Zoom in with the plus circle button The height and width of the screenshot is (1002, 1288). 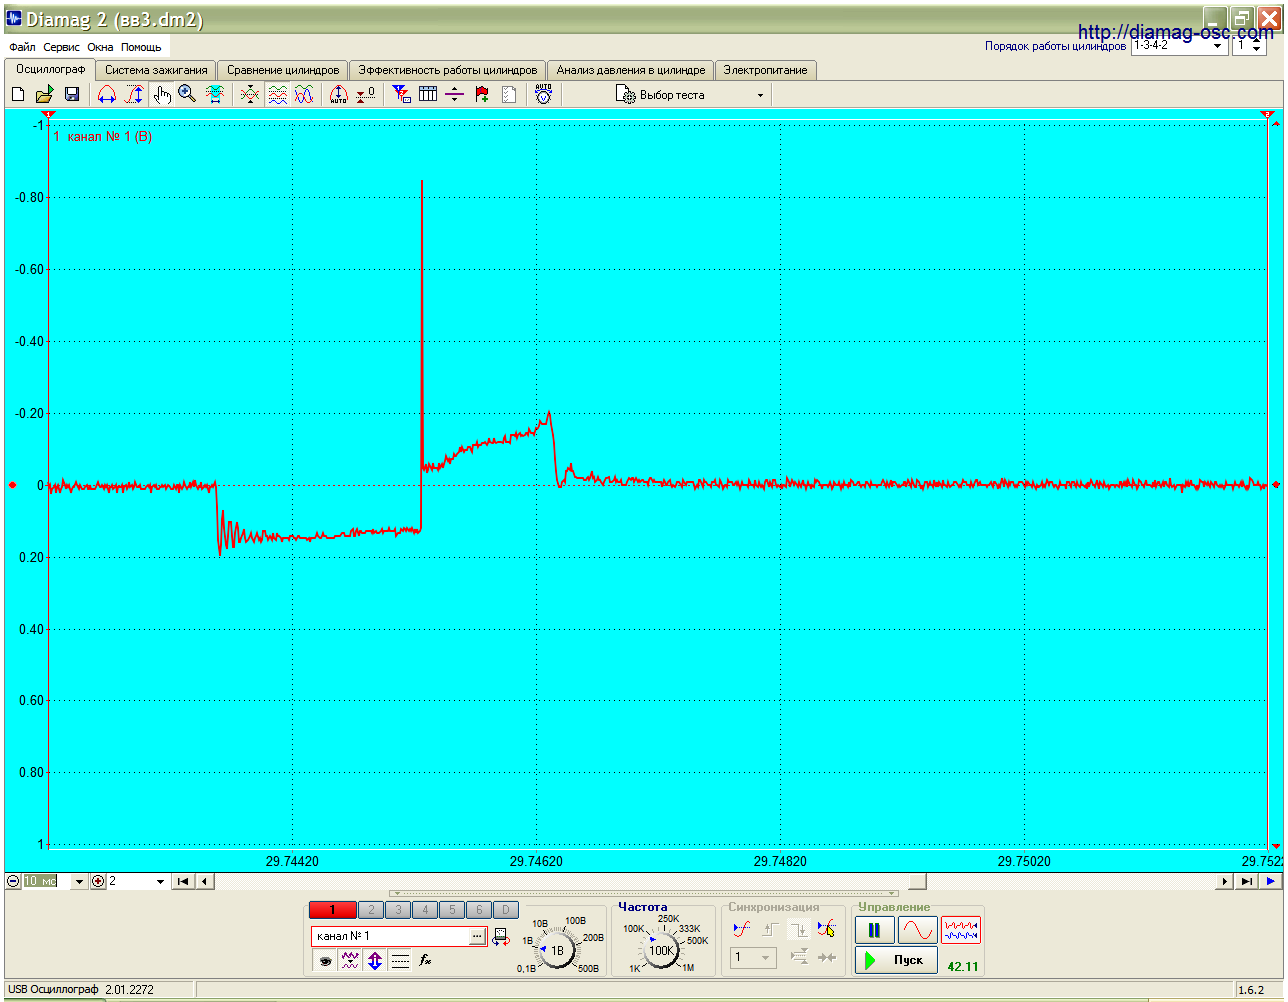98,881
